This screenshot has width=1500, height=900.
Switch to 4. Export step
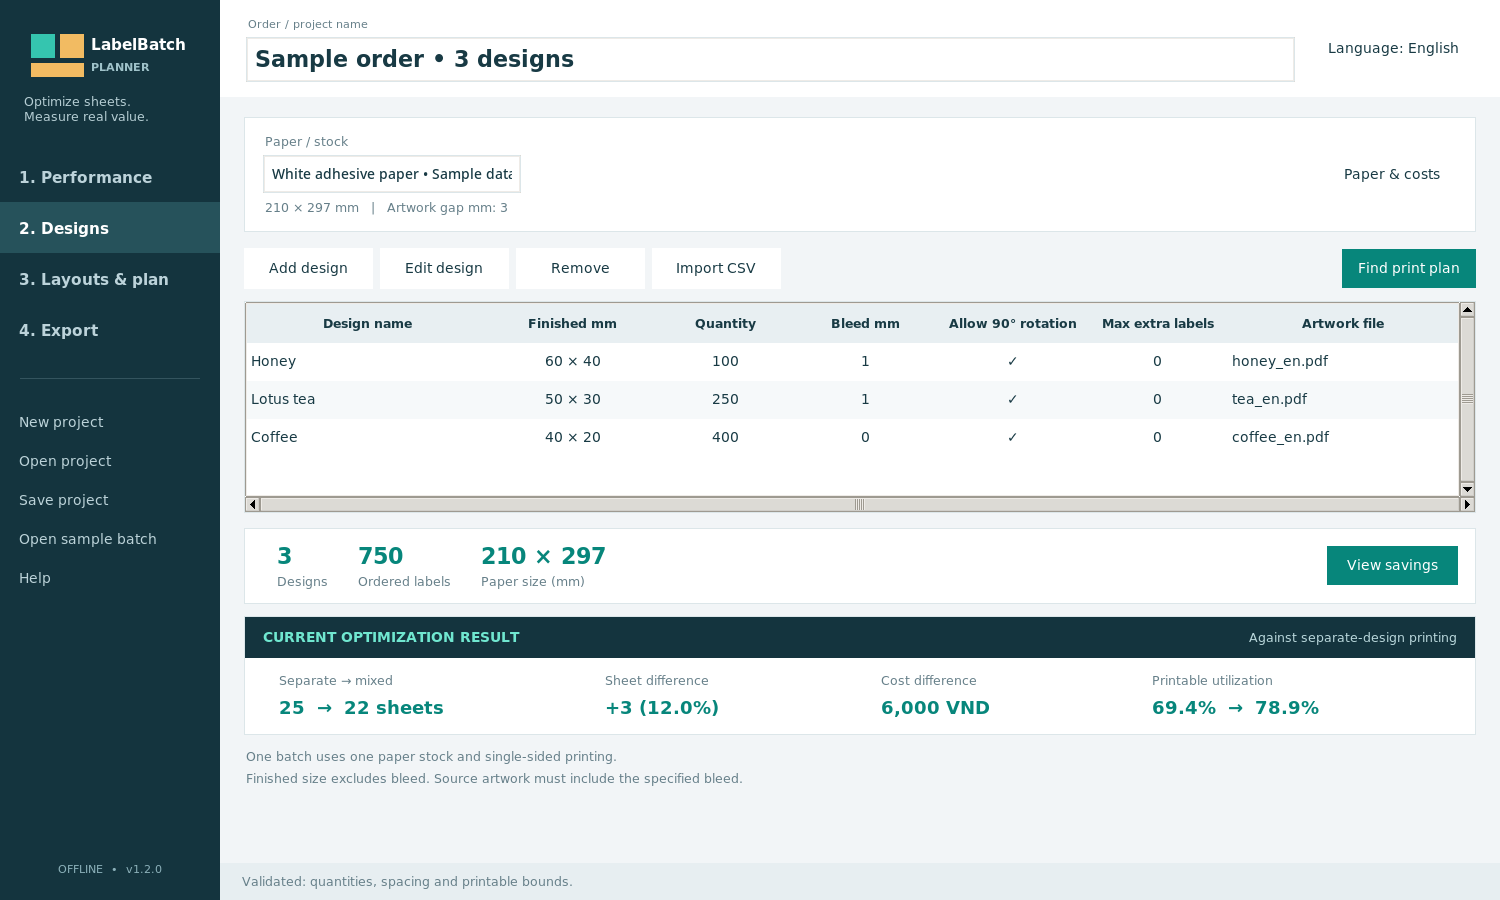pyautogui.click(x=110, y=330)
